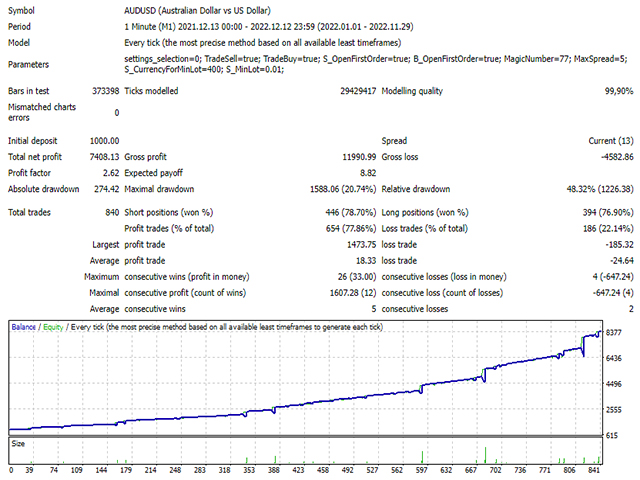The image size is (640, 480).
Task: Click Profit trades value 654 (77.86%)
Action: pyautogui.click(x=351, y=229)
